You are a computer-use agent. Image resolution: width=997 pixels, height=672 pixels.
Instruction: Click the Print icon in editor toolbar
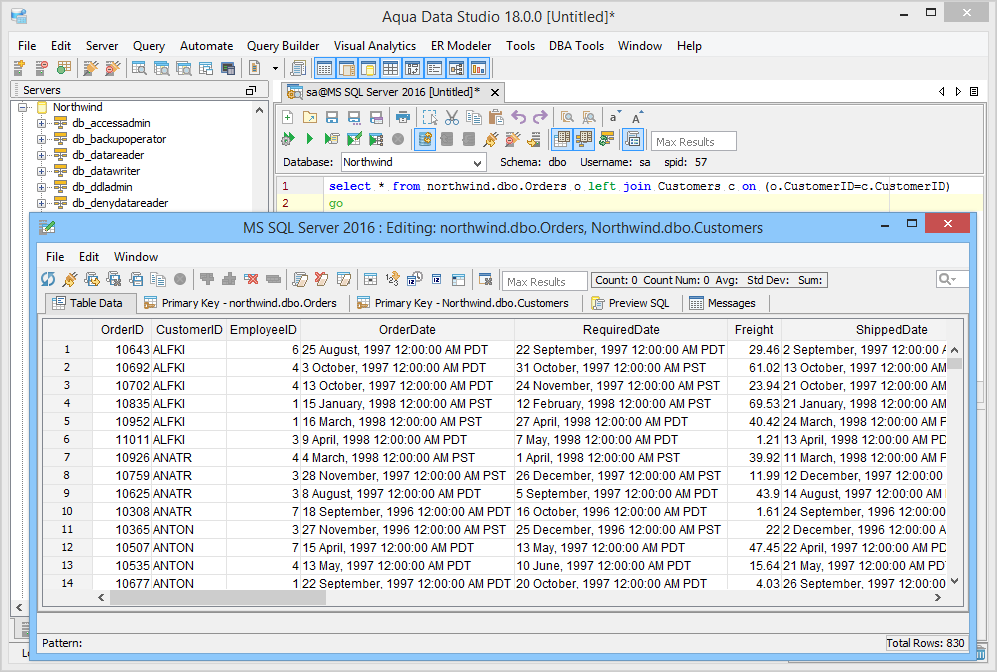(x=403, y=117)
